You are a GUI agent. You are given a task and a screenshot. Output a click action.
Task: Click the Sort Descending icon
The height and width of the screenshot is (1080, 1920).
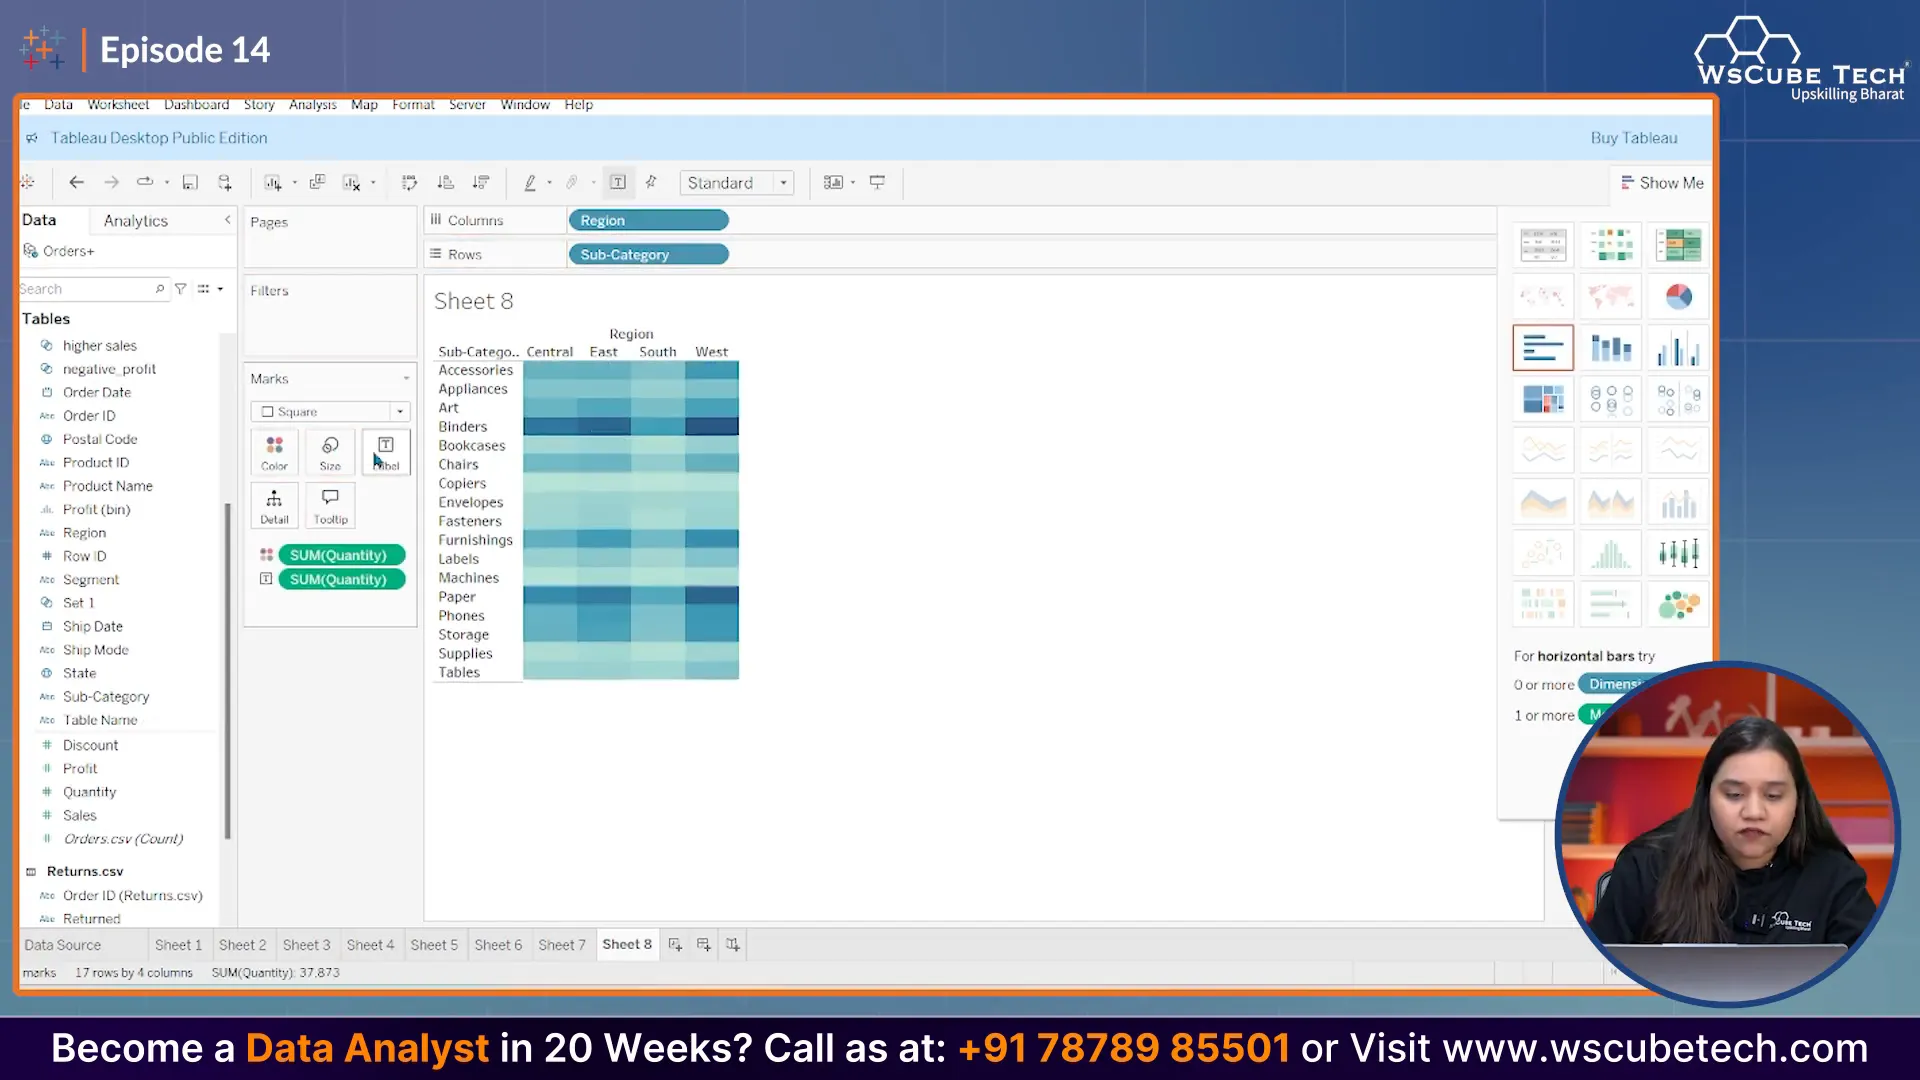[481, 183]
